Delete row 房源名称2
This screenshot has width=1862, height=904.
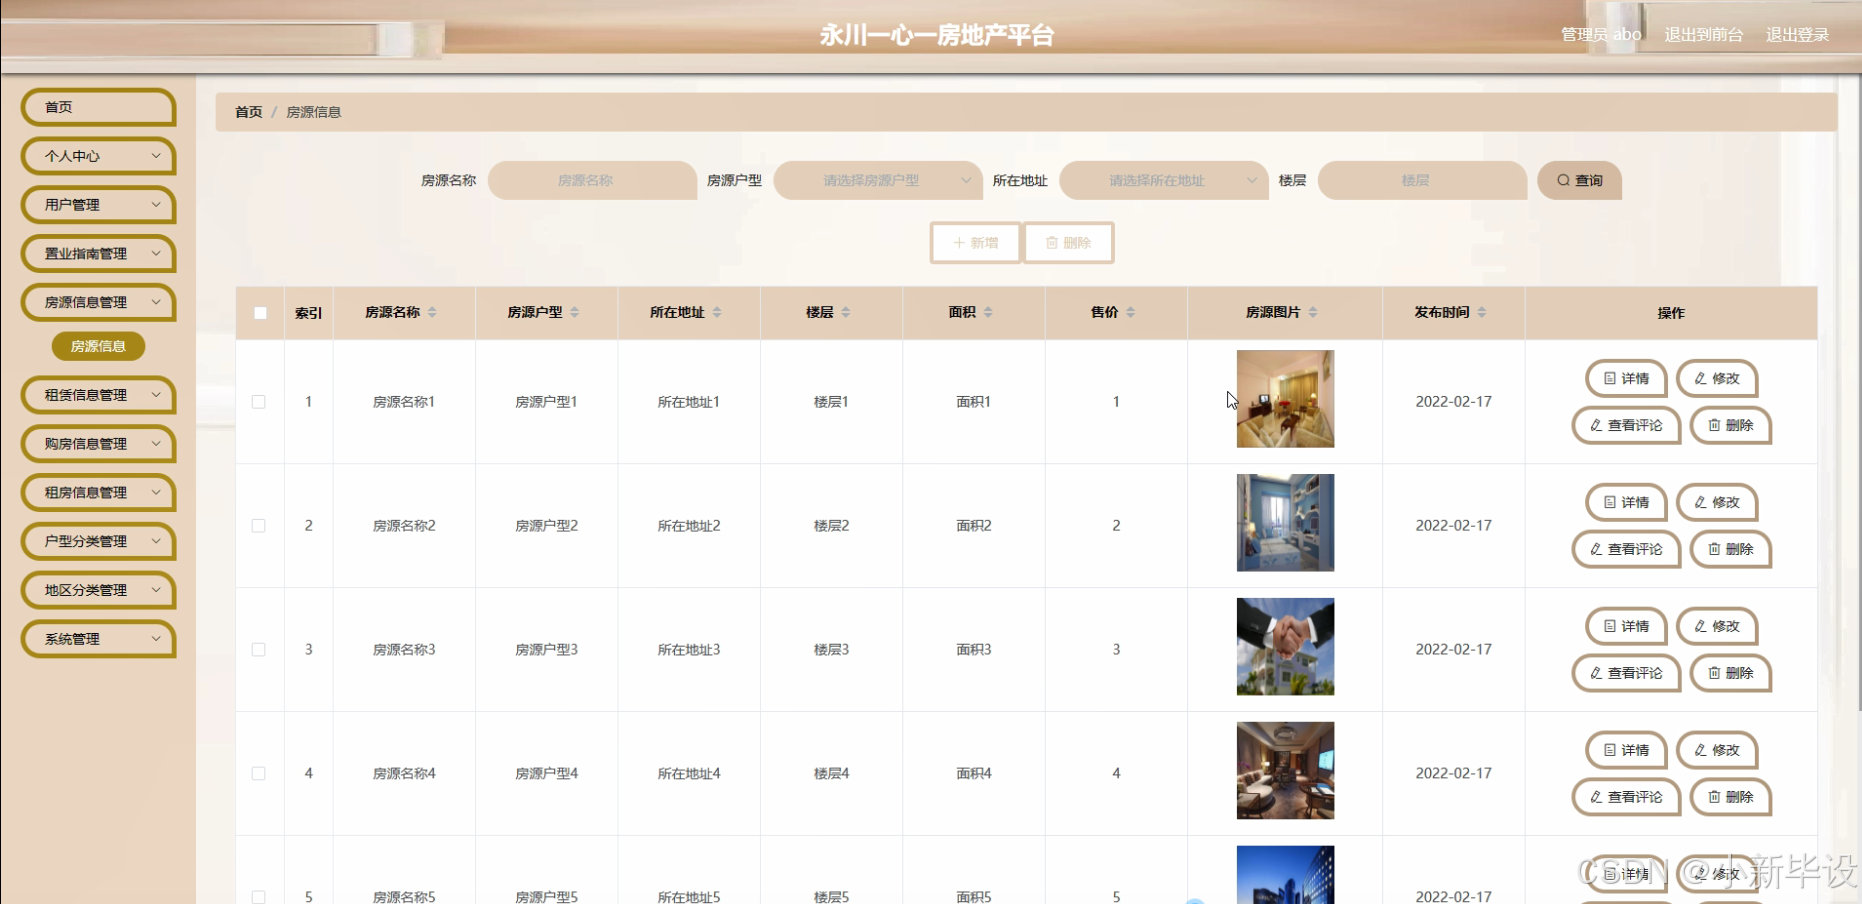click(1731, 549)
